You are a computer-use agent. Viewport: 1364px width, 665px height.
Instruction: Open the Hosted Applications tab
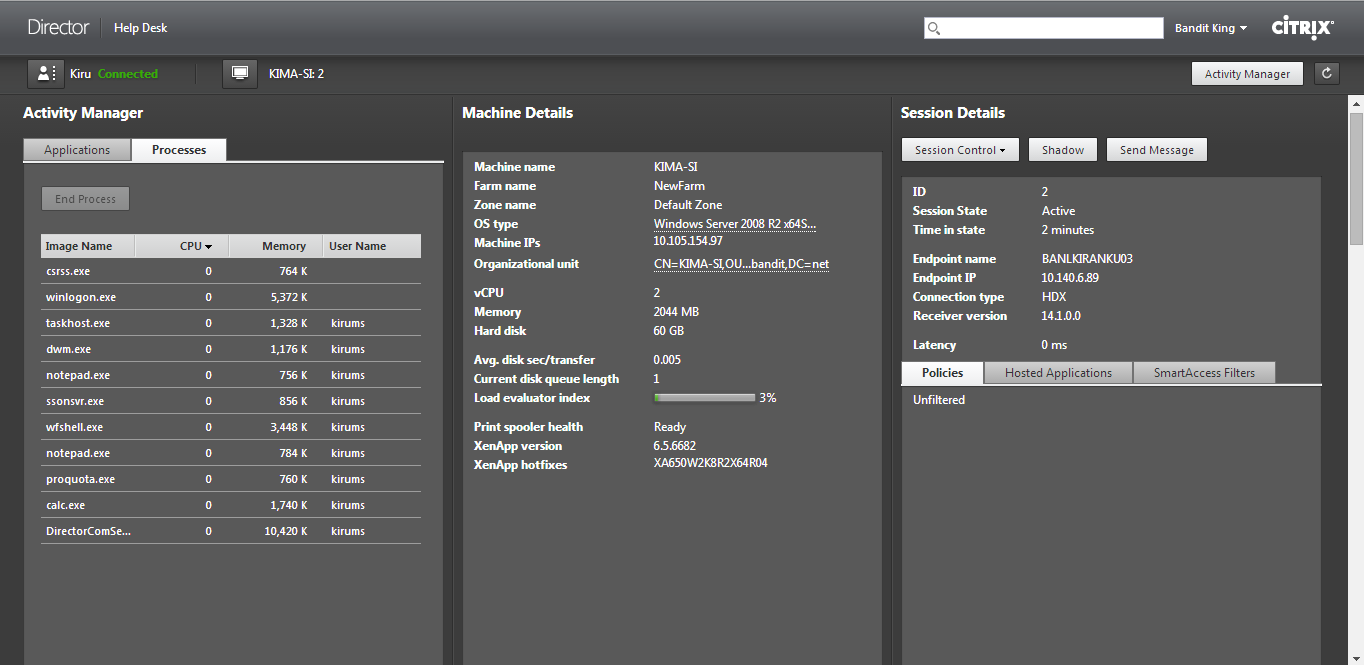tap(1058, 373)
